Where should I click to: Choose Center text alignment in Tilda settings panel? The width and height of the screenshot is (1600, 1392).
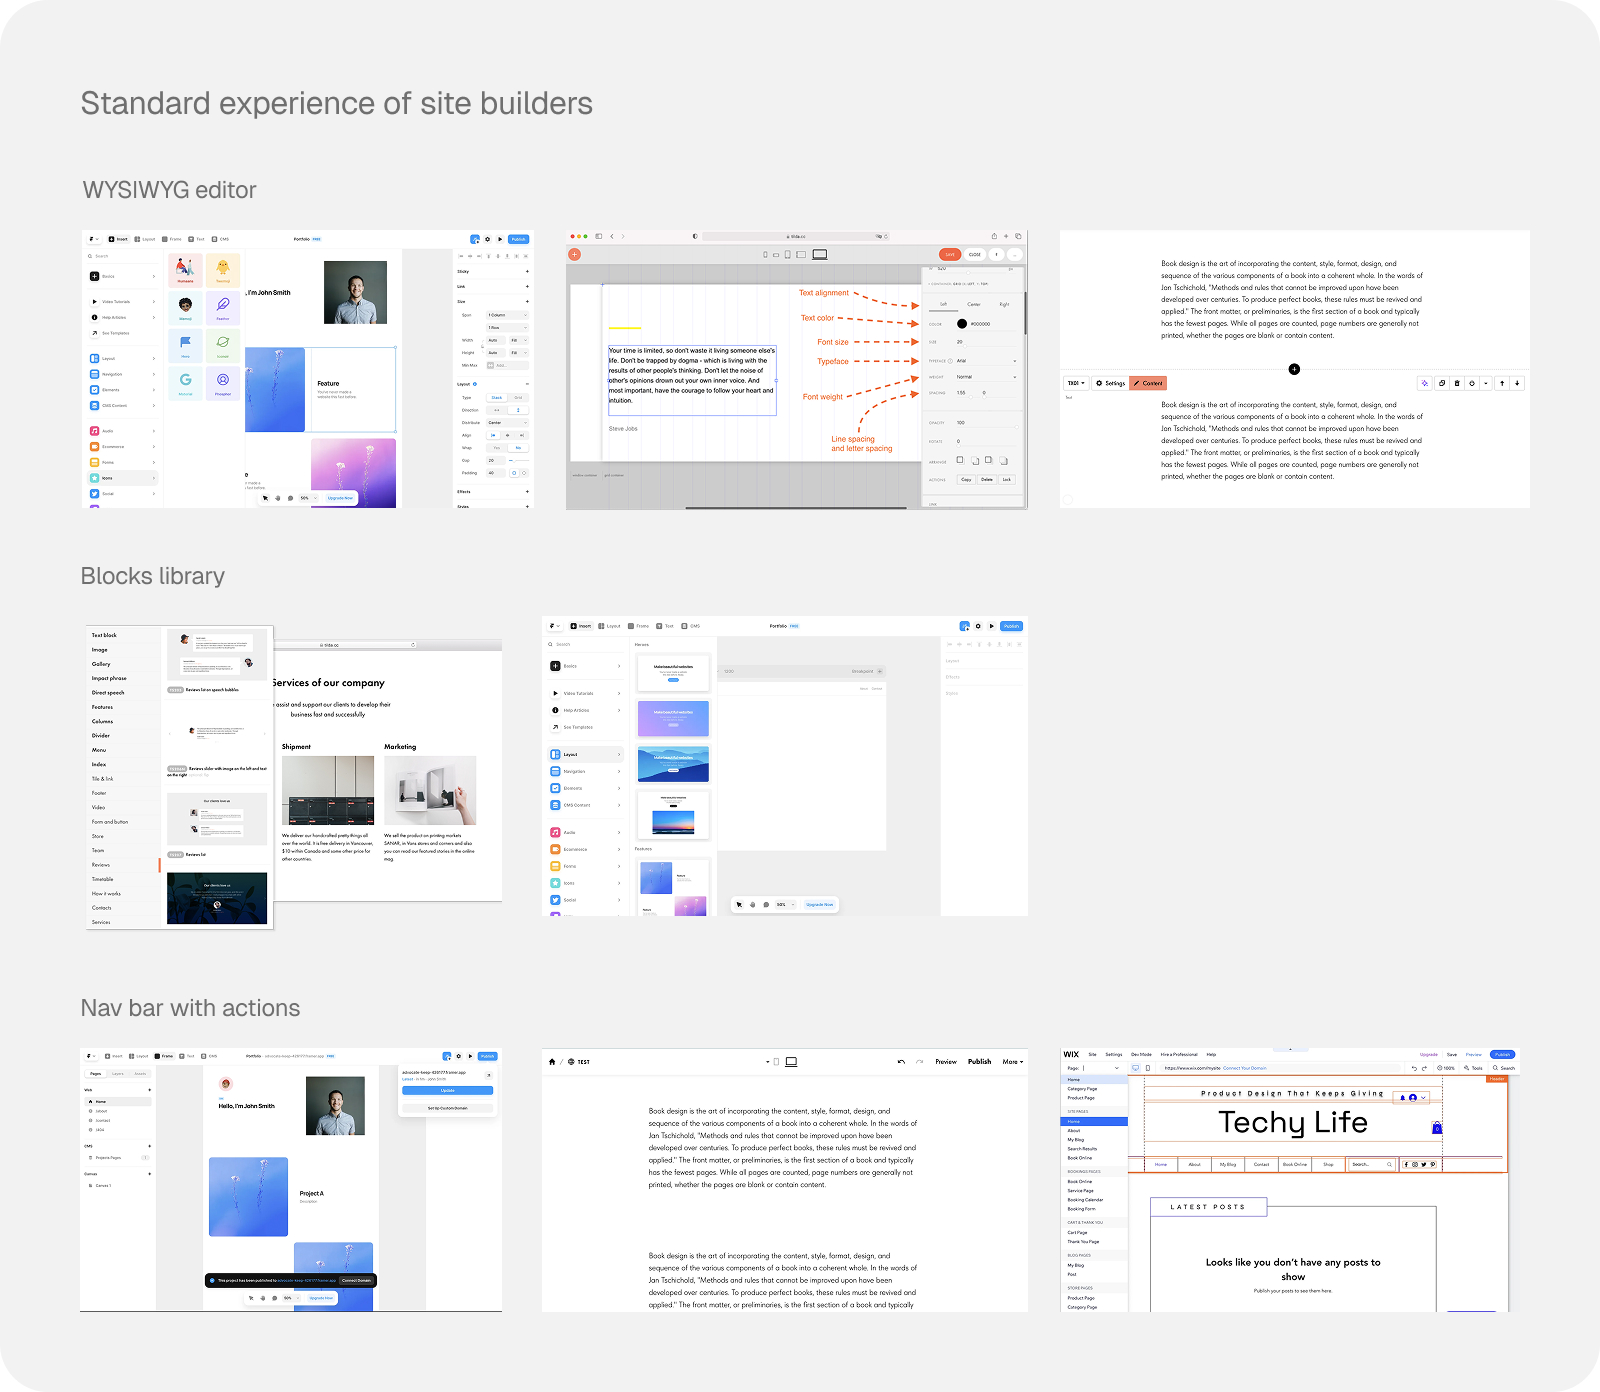click(x=974, y=304)
